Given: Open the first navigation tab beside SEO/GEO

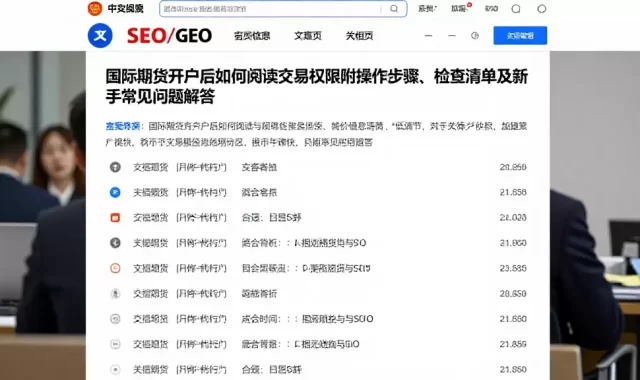Looking at the screenshot, I should (x=252, y=36).
